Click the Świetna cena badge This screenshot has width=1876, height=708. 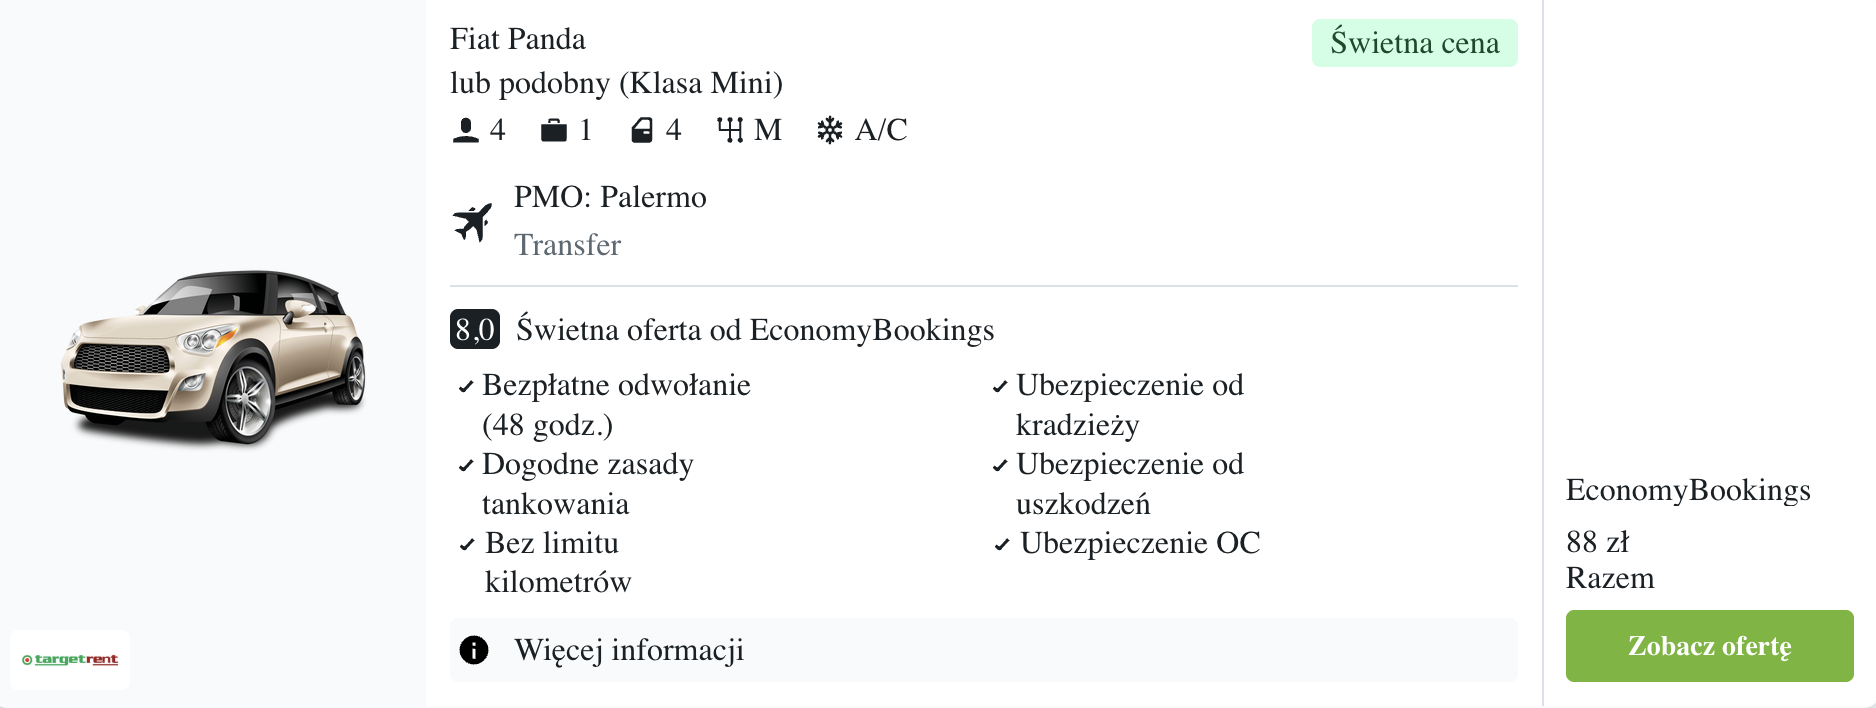point(1414,42)
